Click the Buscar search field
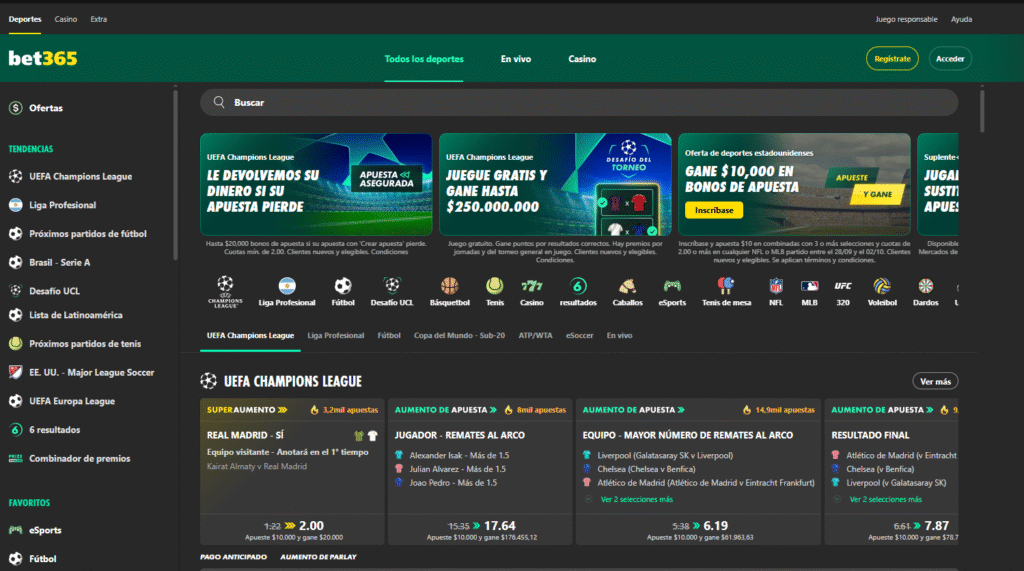This screenshot has height=571, width=1024. 579,103
